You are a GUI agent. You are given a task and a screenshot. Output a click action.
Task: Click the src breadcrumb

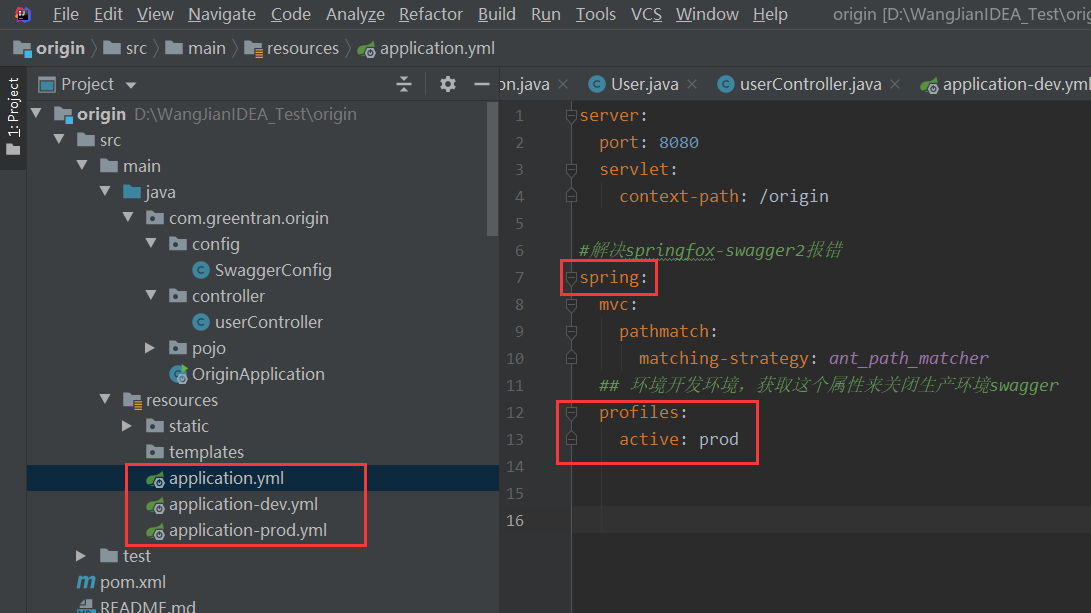point(125,48)
